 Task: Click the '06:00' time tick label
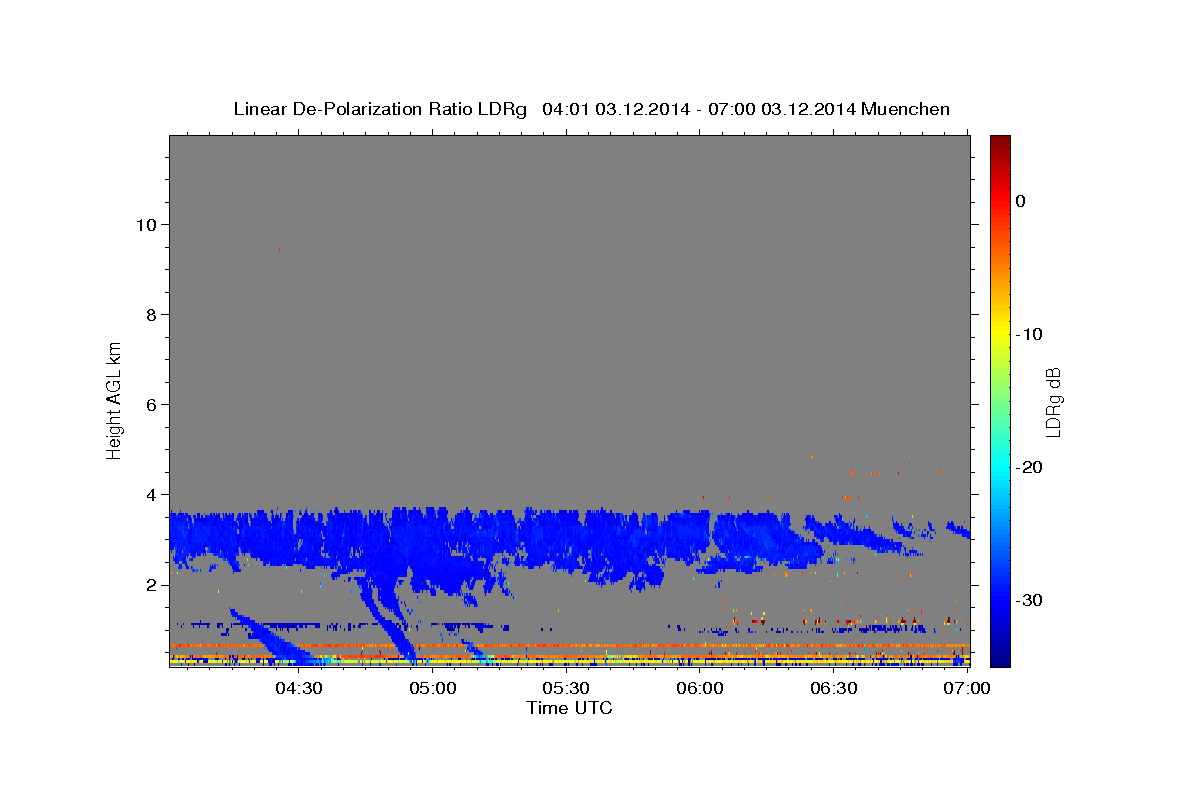pyautogui.click(x=700, y=689)
